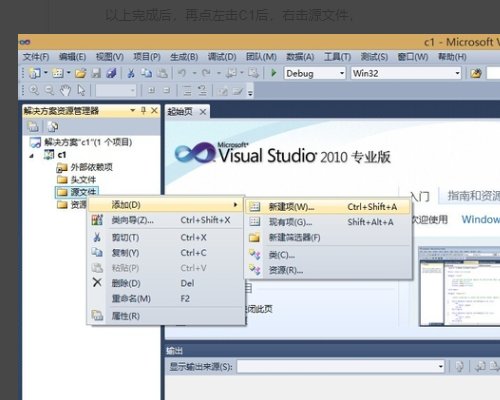
Task: Open the 工具(T) menu
Action: 337,57
